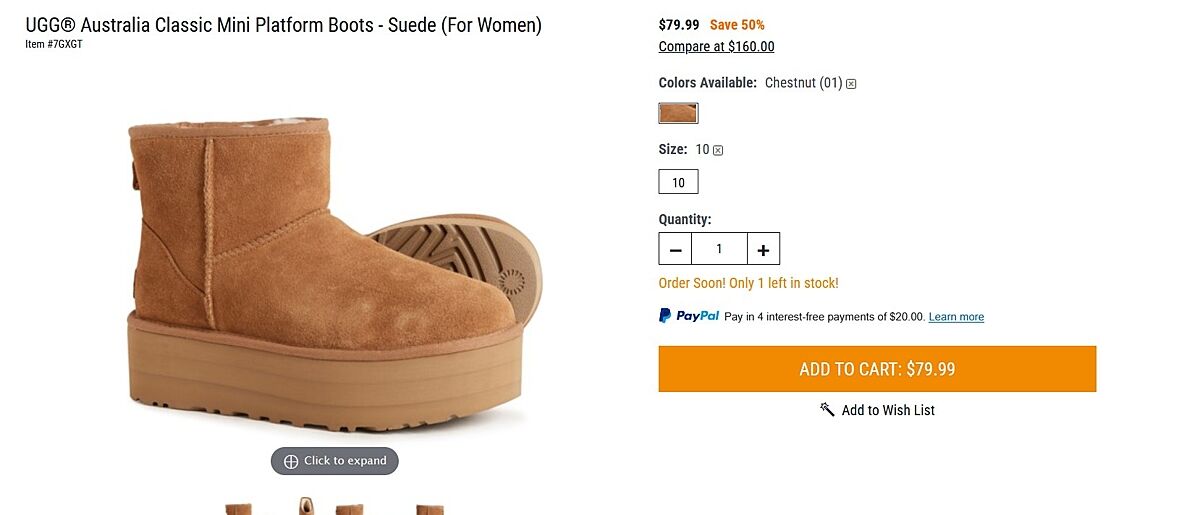This screenshot has width=1200, height=515.
Task: Remove the Chestnut color selection via x icon
Action: (851, 84)
